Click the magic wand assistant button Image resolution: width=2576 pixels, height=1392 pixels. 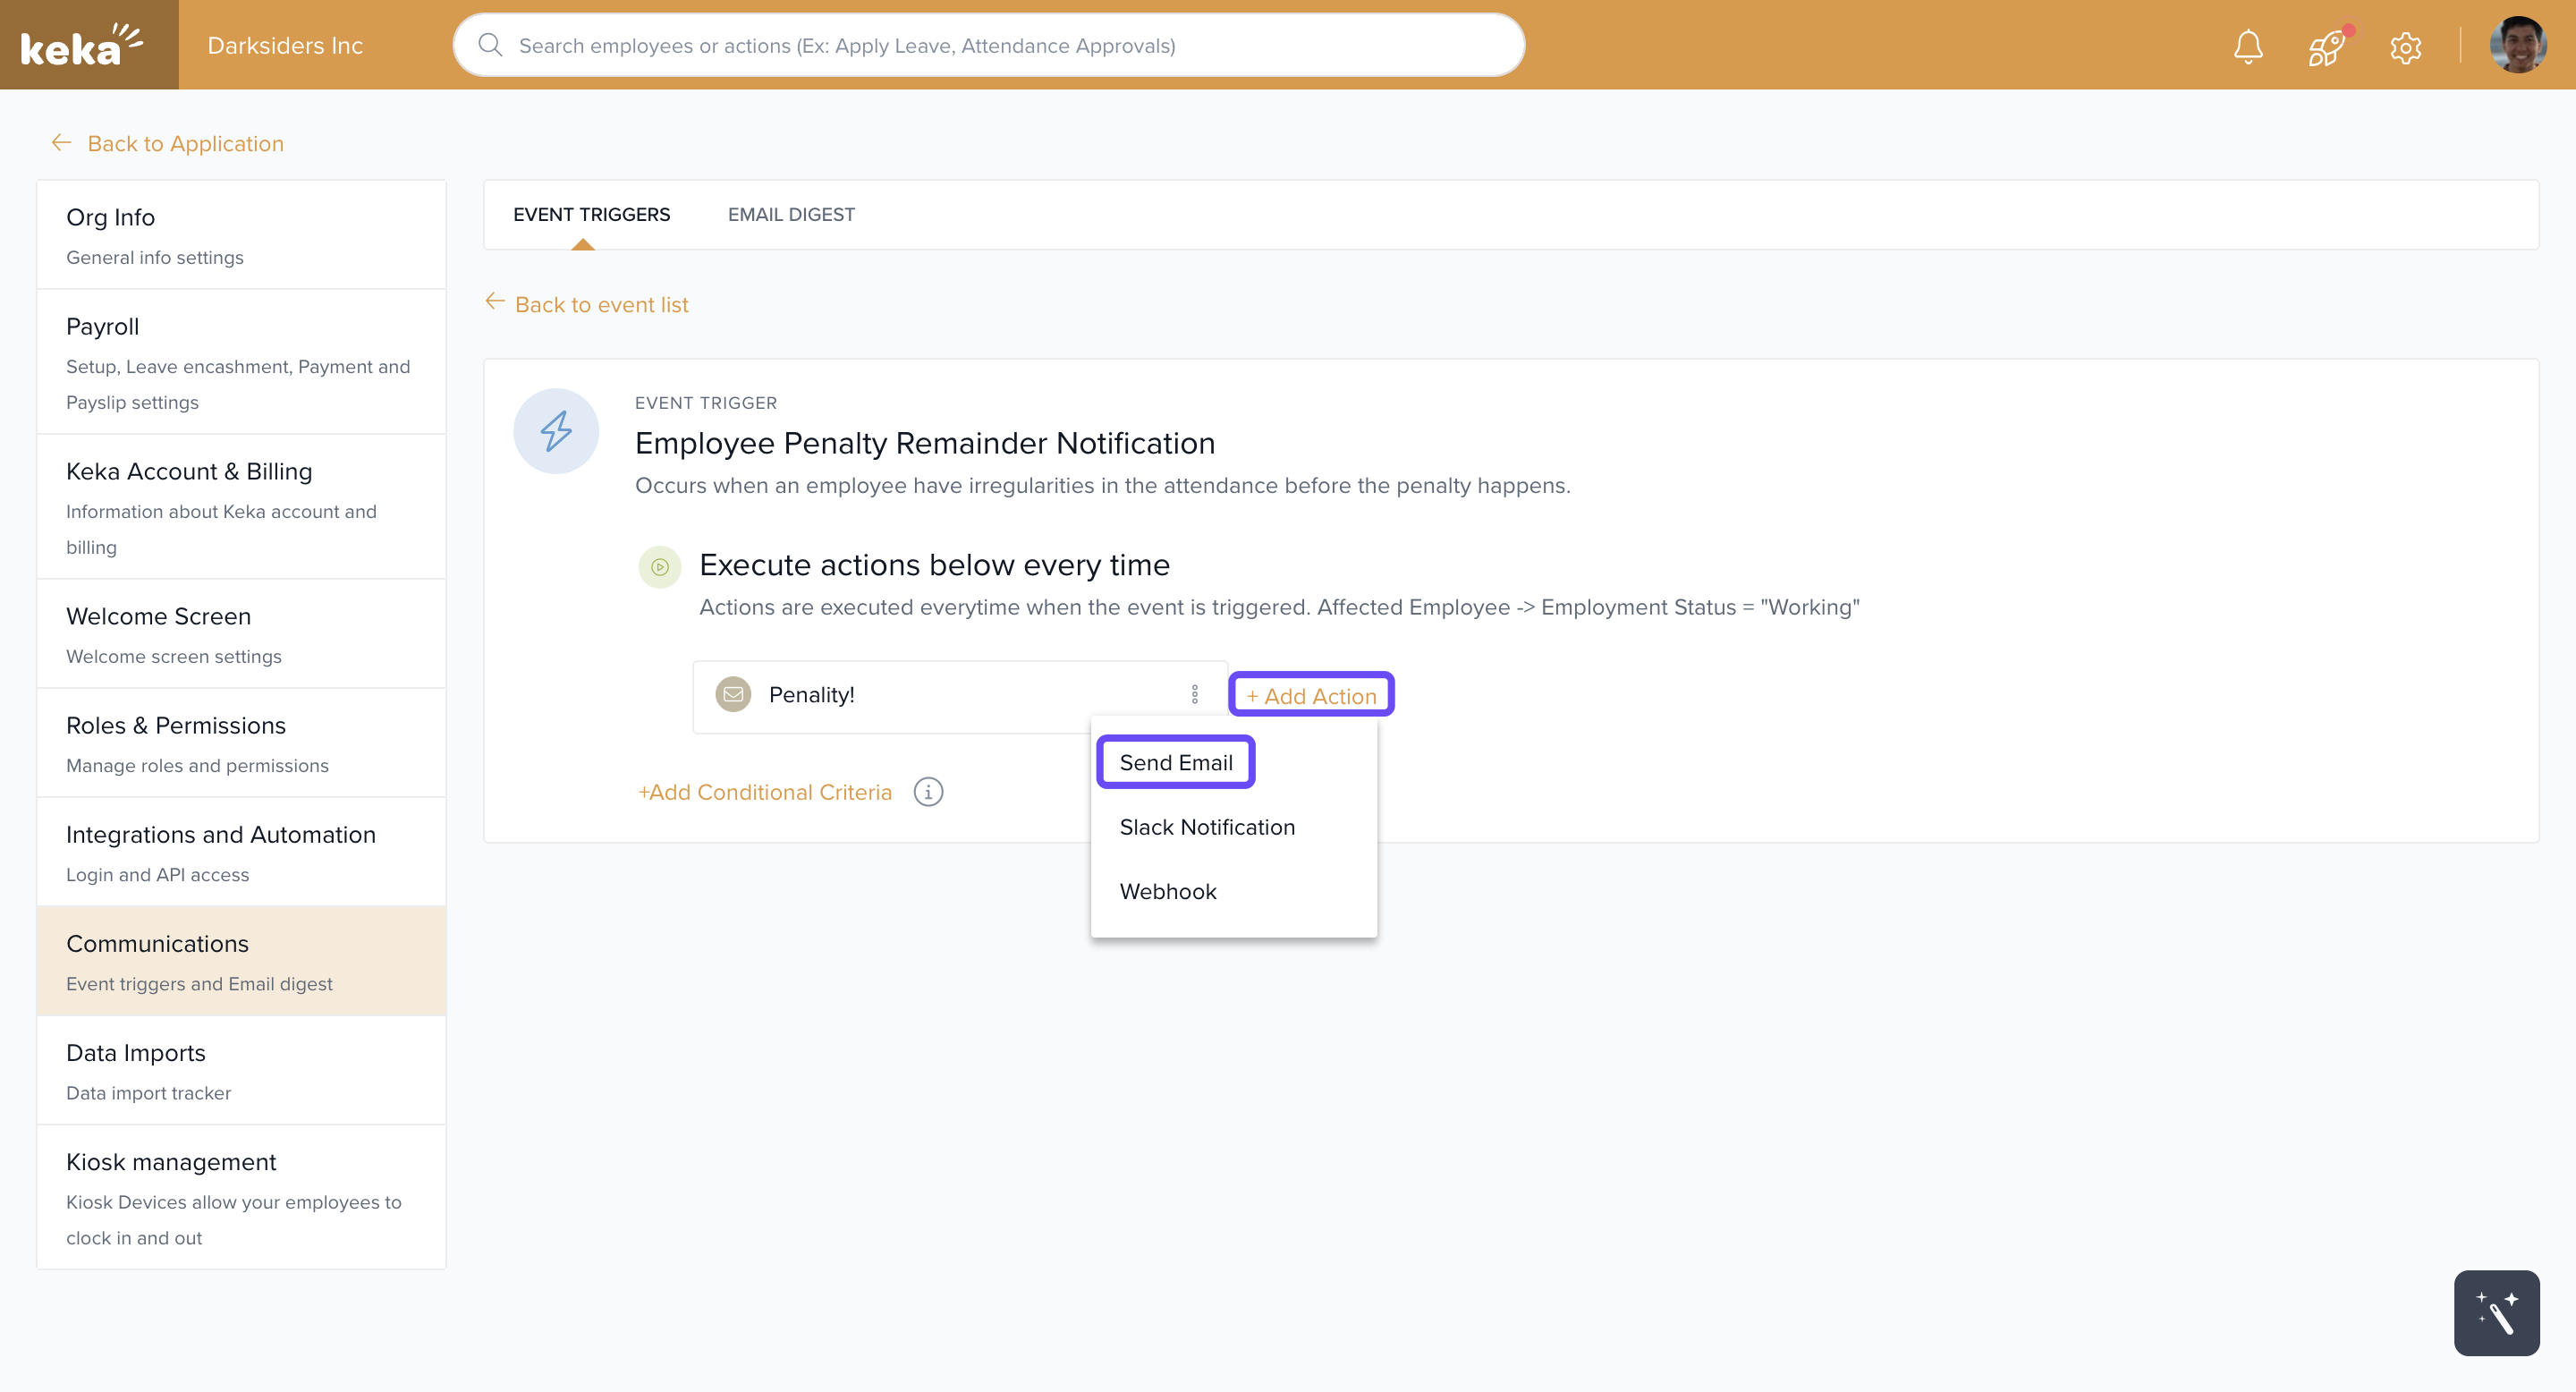[x=2496, y=1313]
